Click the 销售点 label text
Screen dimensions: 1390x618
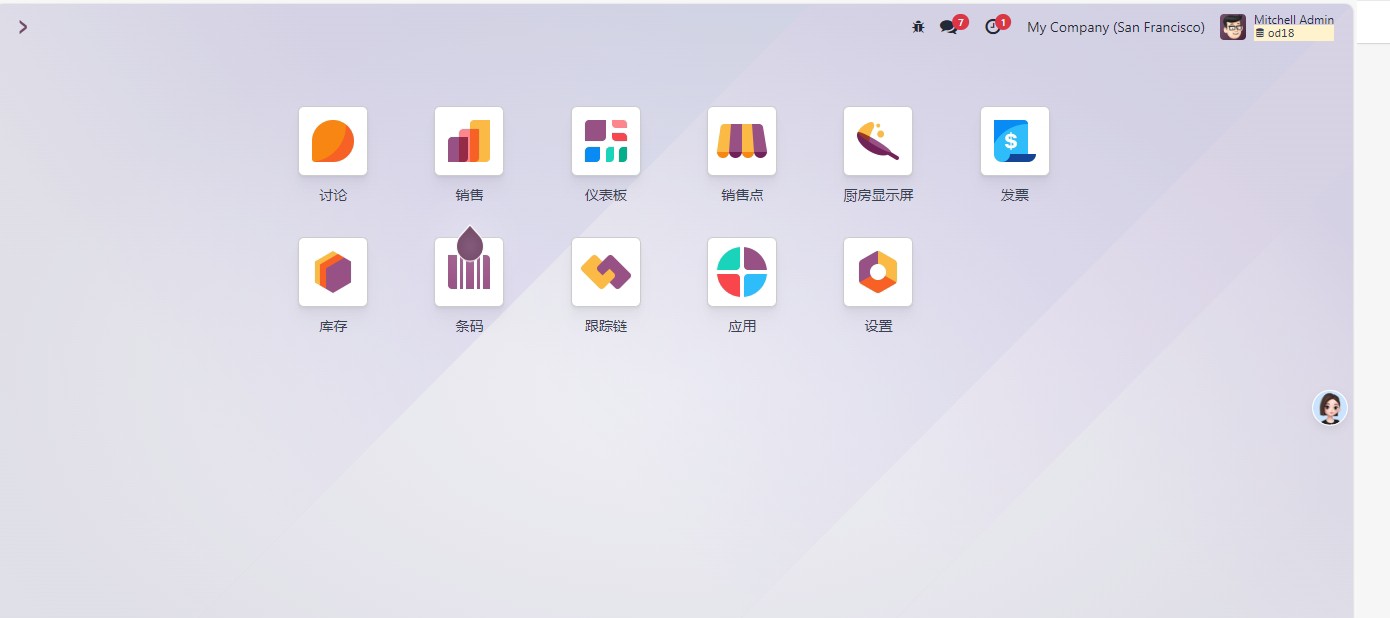[x=742, y=195]
